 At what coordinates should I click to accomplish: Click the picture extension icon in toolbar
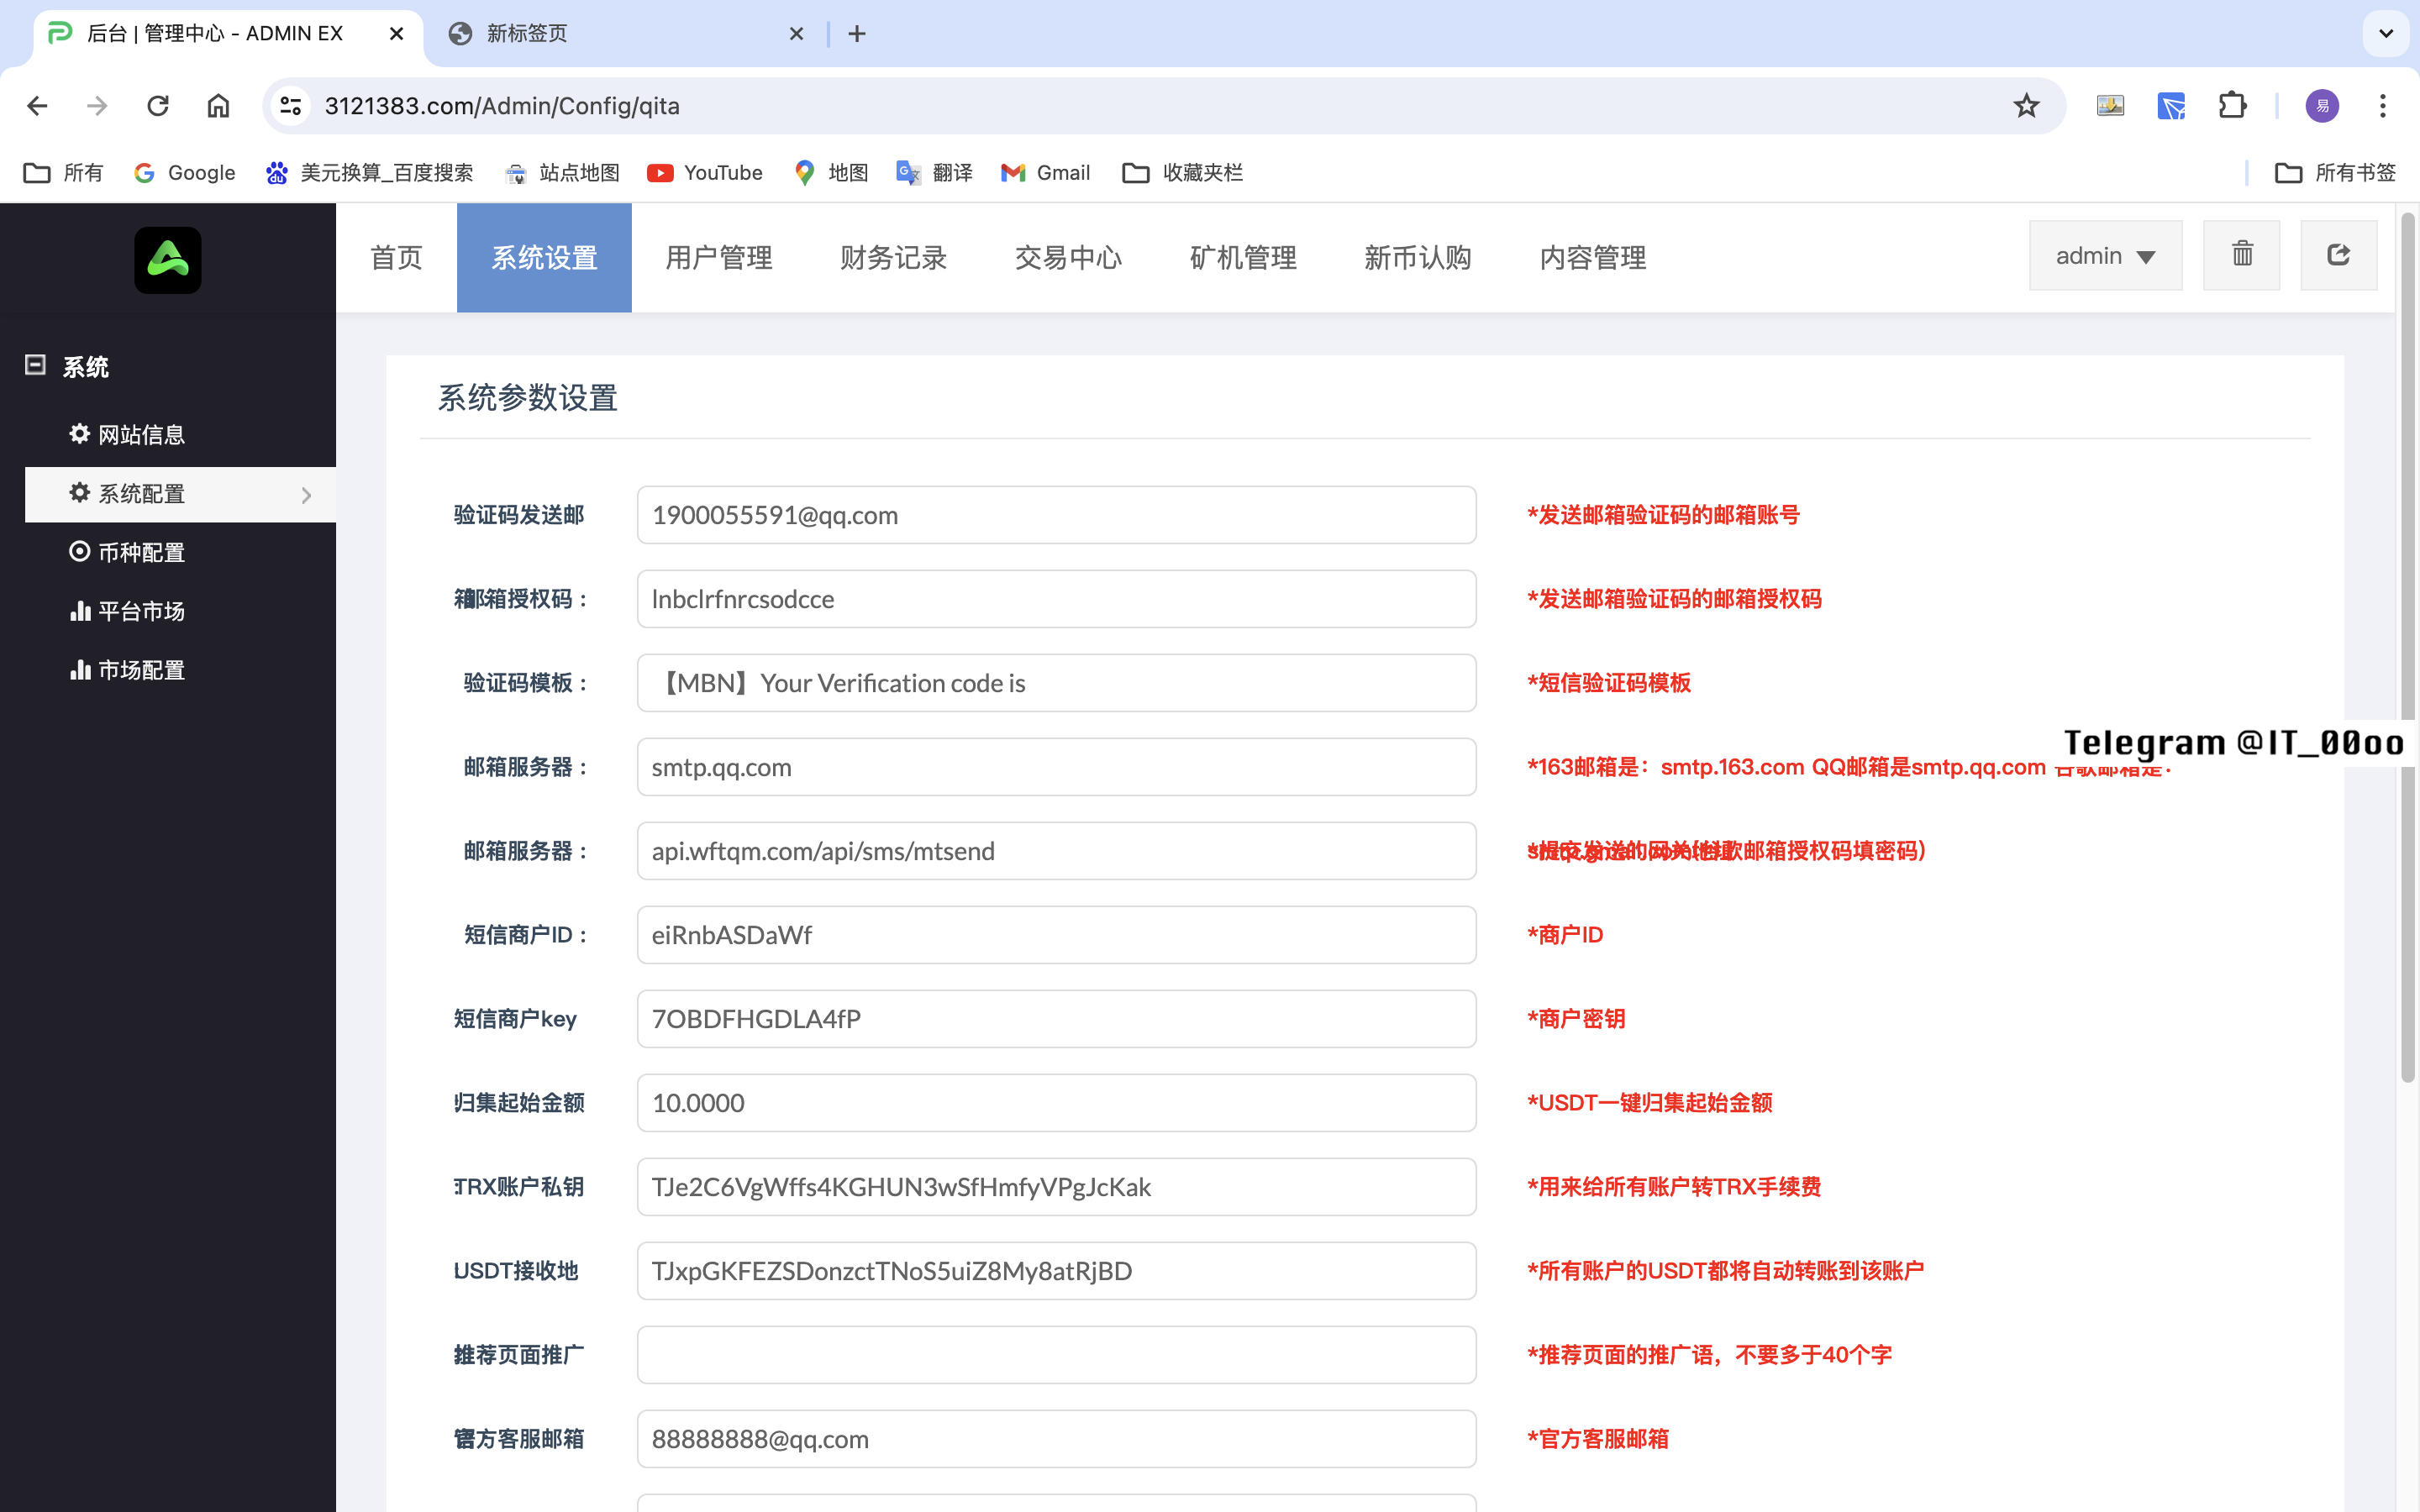[x=2110, y=106]
